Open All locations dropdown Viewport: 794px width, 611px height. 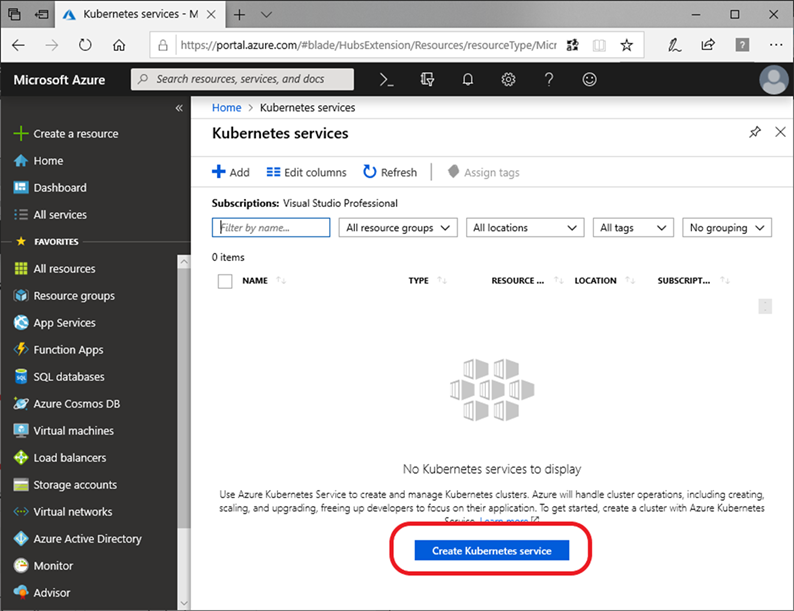click(x=525, y=228)
